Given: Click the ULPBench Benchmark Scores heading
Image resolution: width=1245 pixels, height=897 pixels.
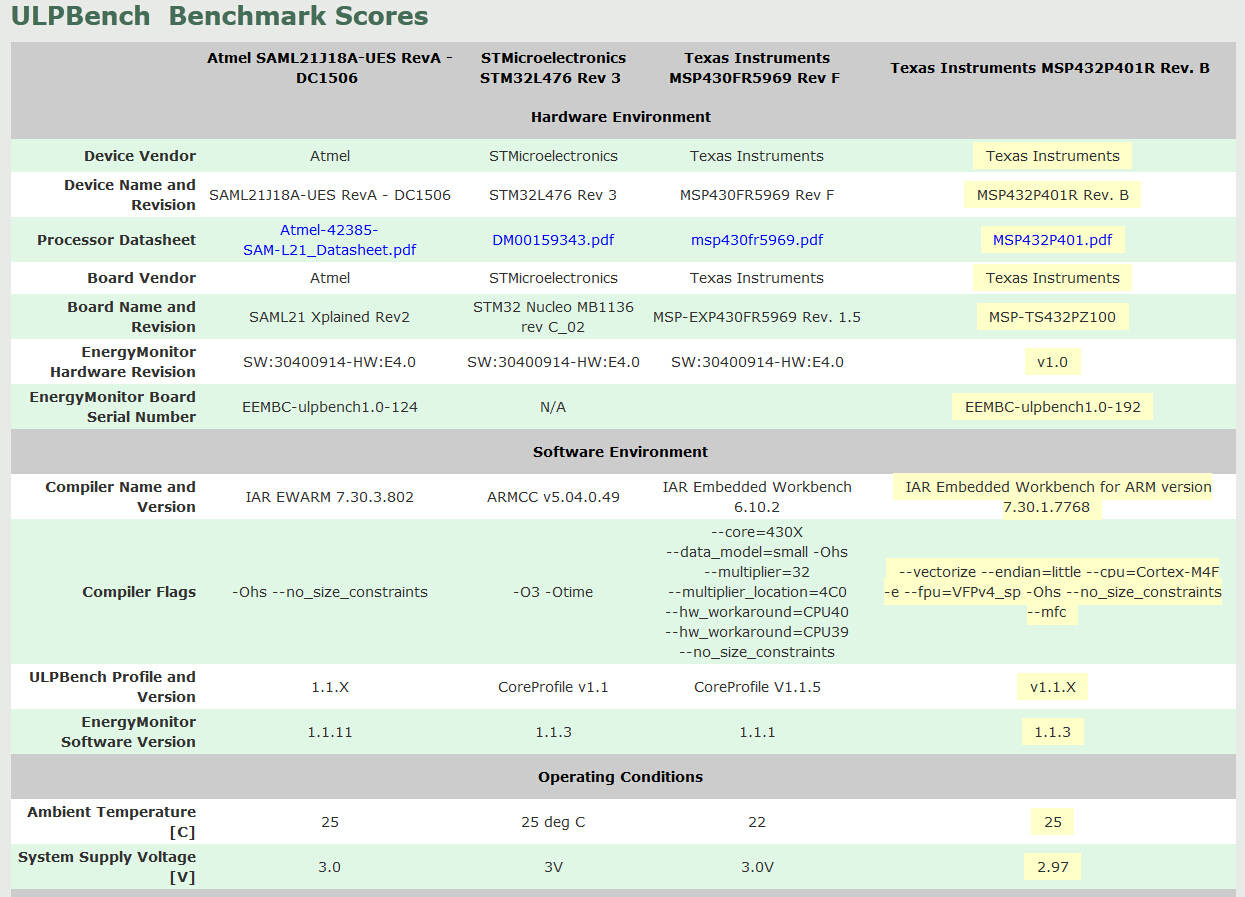Looking at the screenshot, I should 220,16.
